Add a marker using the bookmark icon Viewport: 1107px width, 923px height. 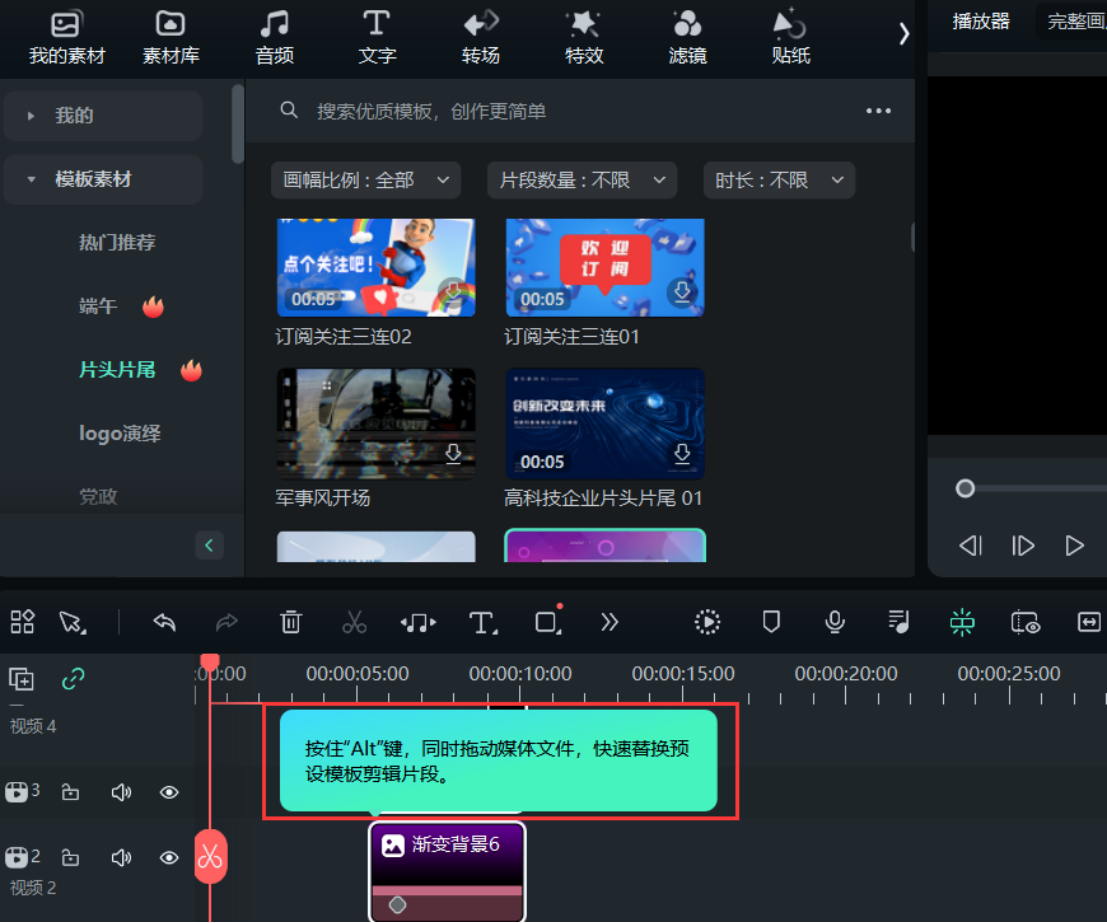pos(770,622)
